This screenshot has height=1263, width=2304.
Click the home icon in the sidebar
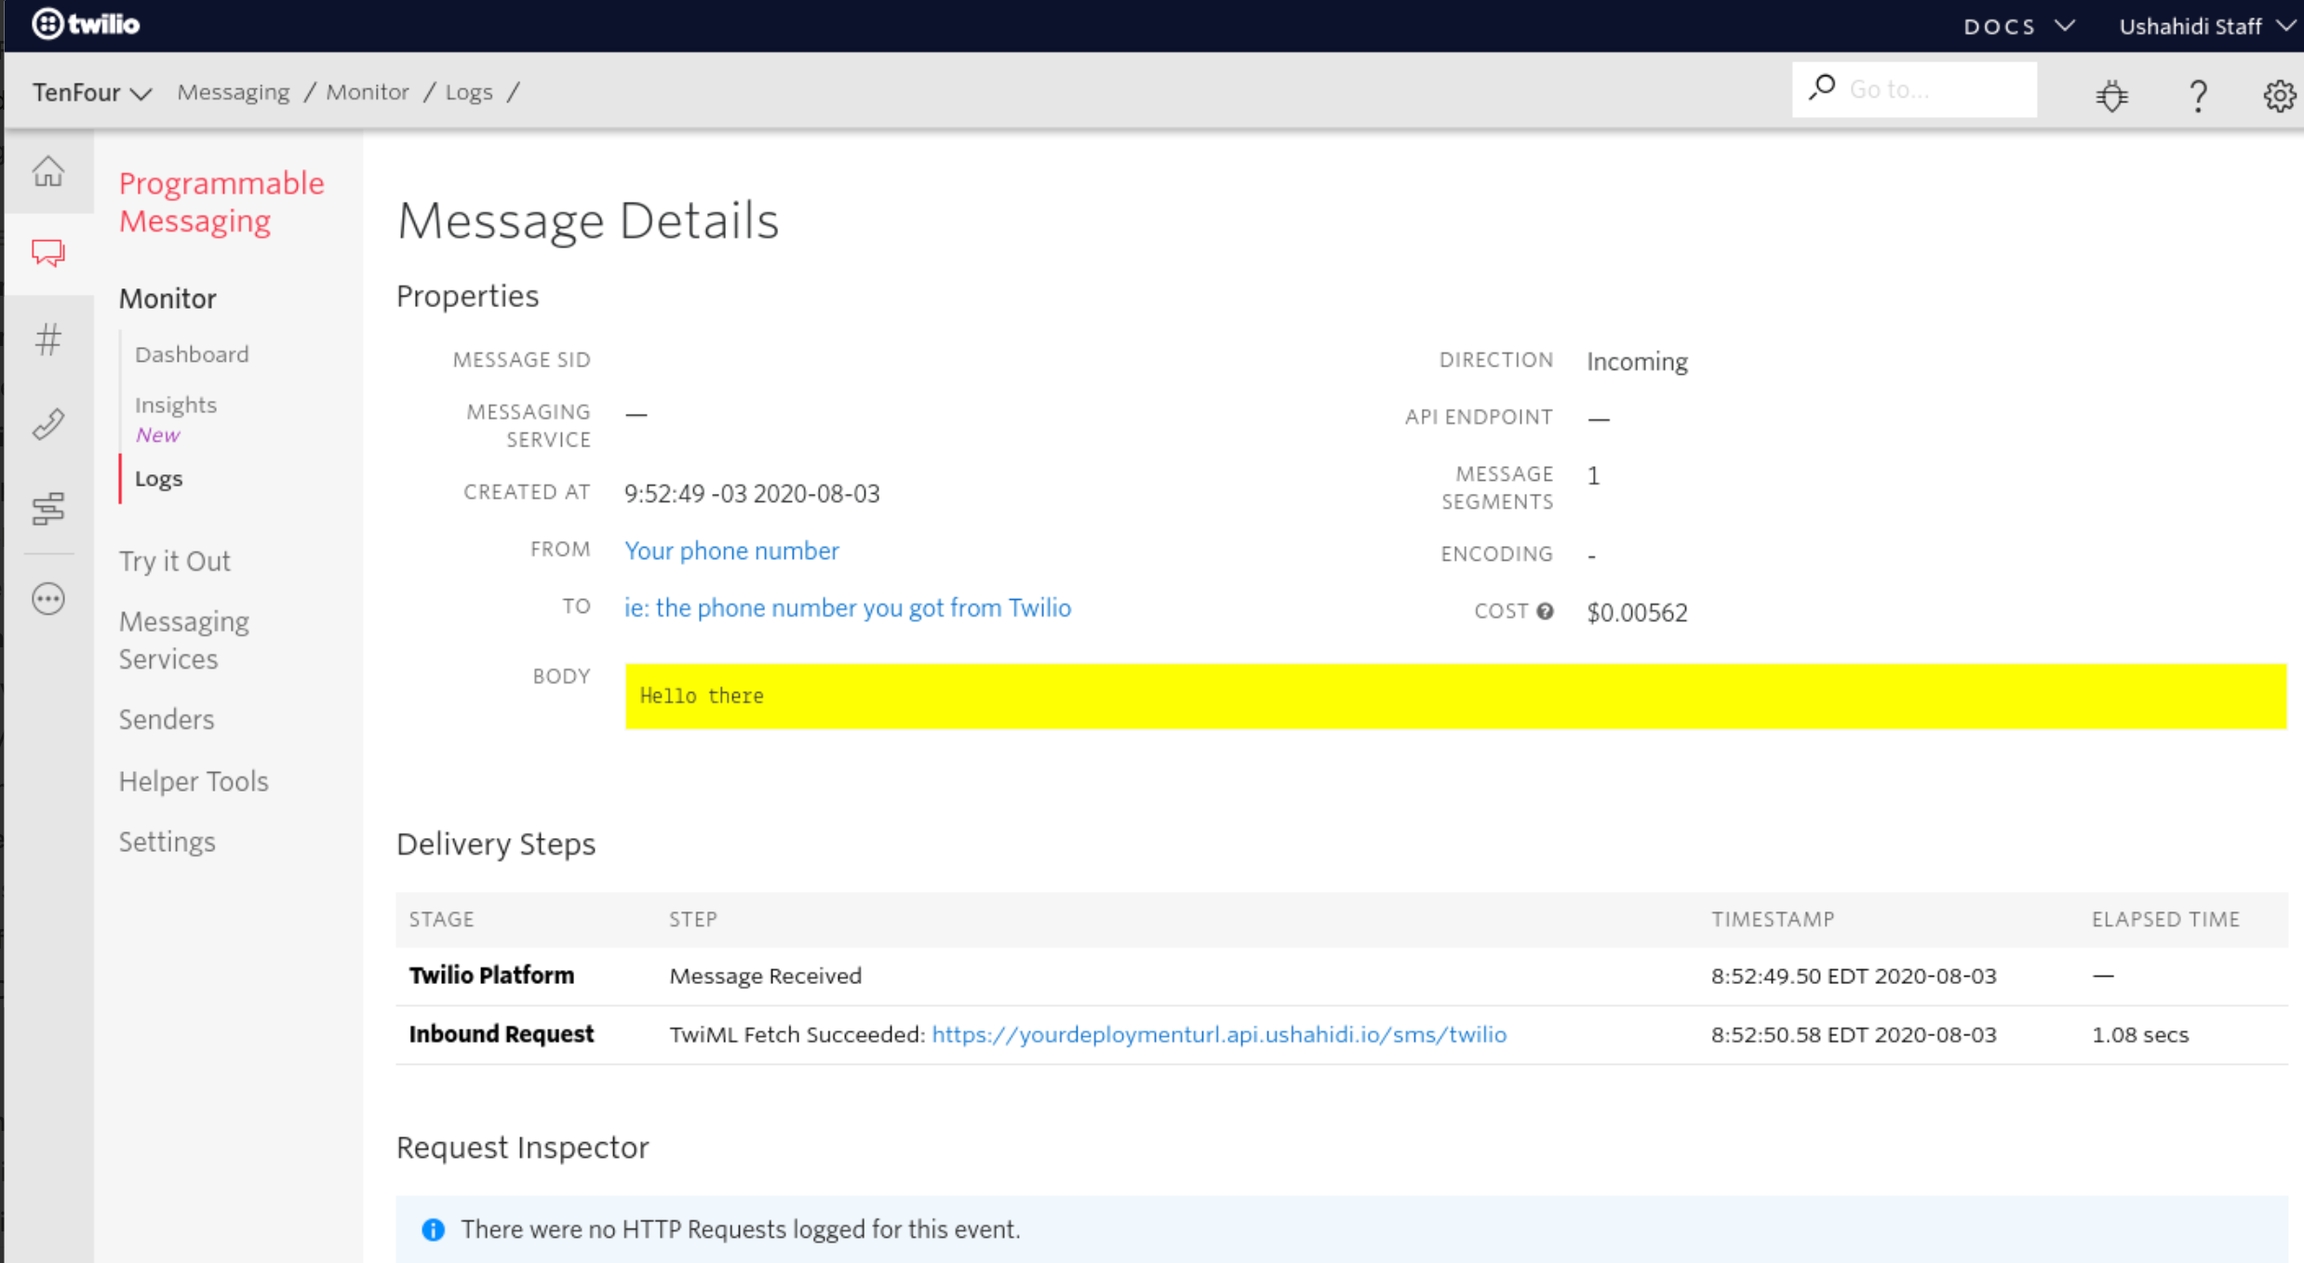48,172
